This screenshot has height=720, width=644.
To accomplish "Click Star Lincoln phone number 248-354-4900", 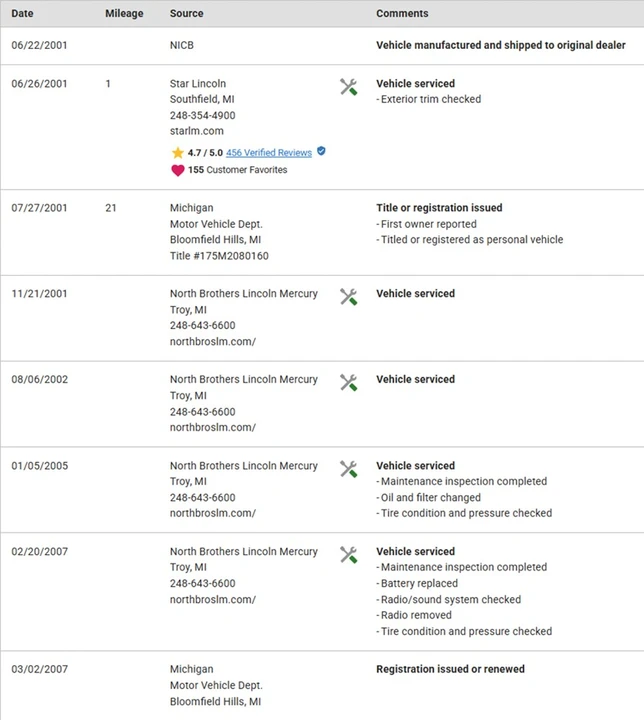I will [203, 115].
